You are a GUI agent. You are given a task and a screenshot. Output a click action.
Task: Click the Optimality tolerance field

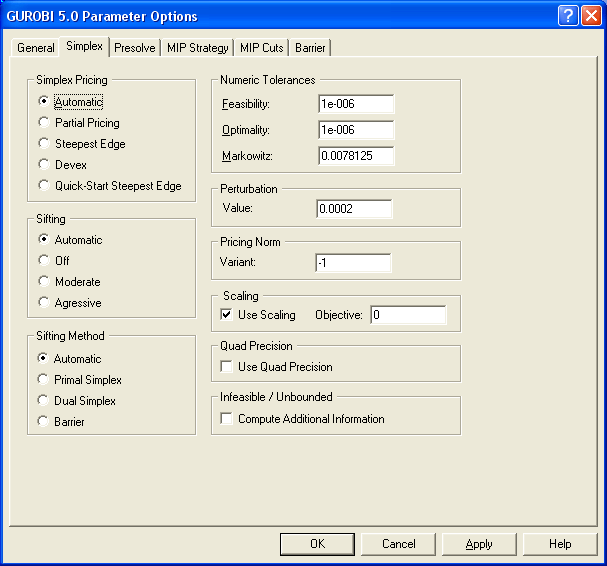tap(356, 130)
